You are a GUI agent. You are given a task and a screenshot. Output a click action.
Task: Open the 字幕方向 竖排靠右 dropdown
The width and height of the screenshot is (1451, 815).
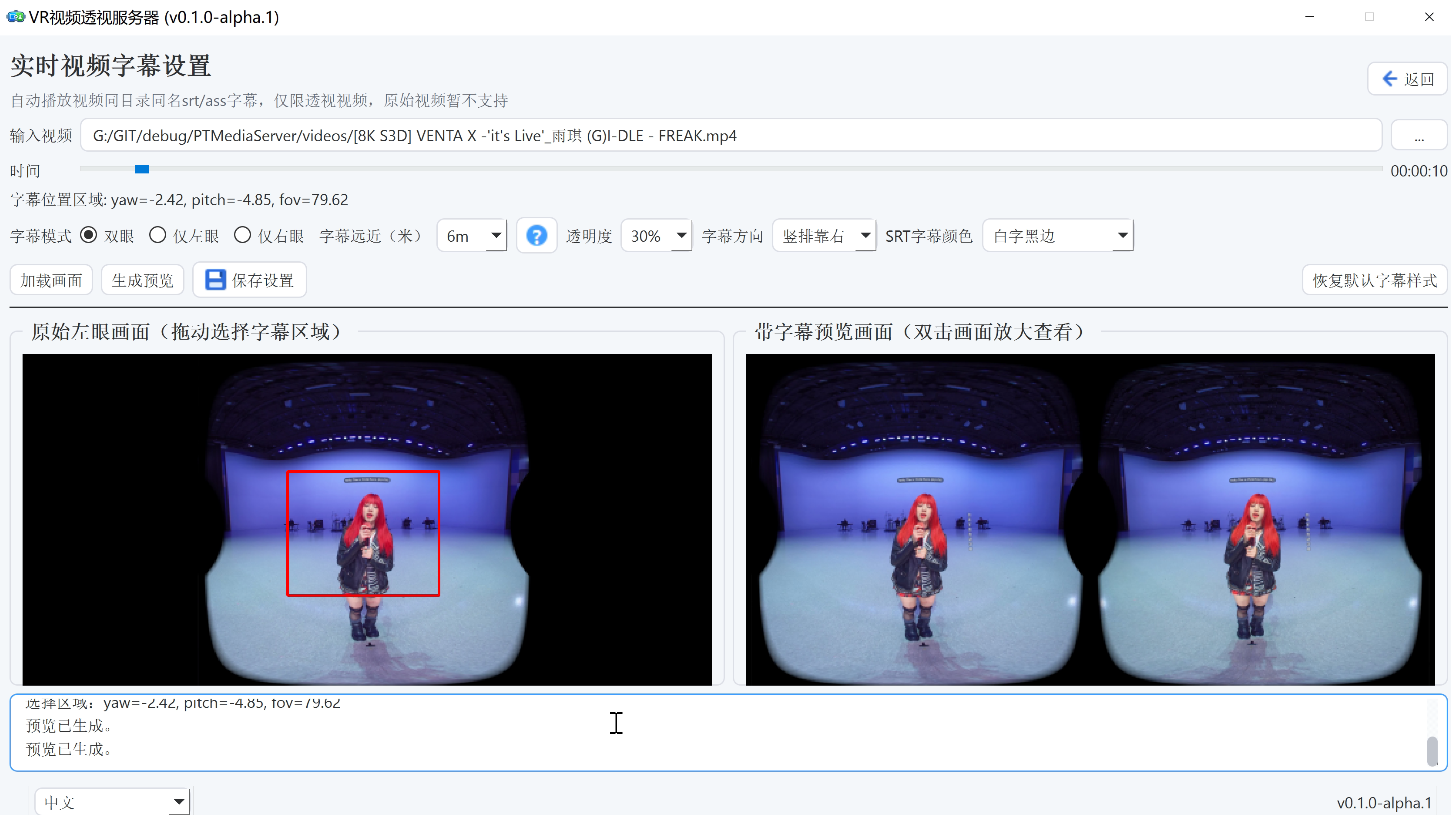point(824,236)
